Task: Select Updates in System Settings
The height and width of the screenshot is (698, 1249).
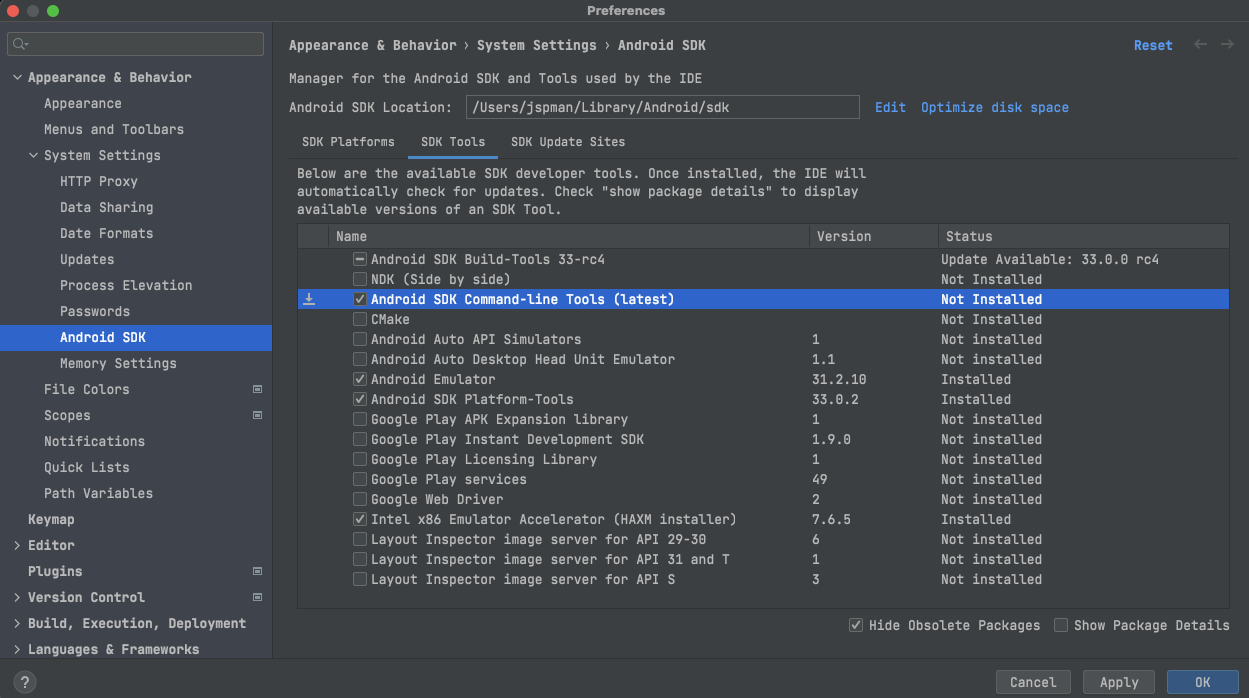Action: point(87,259)
